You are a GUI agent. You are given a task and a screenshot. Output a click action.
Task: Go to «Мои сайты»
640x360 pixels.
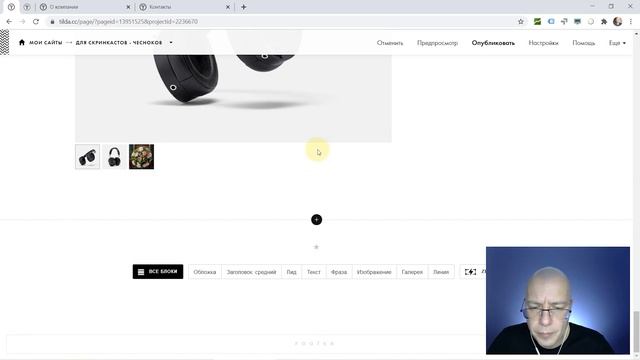click(x=45, y=42)
